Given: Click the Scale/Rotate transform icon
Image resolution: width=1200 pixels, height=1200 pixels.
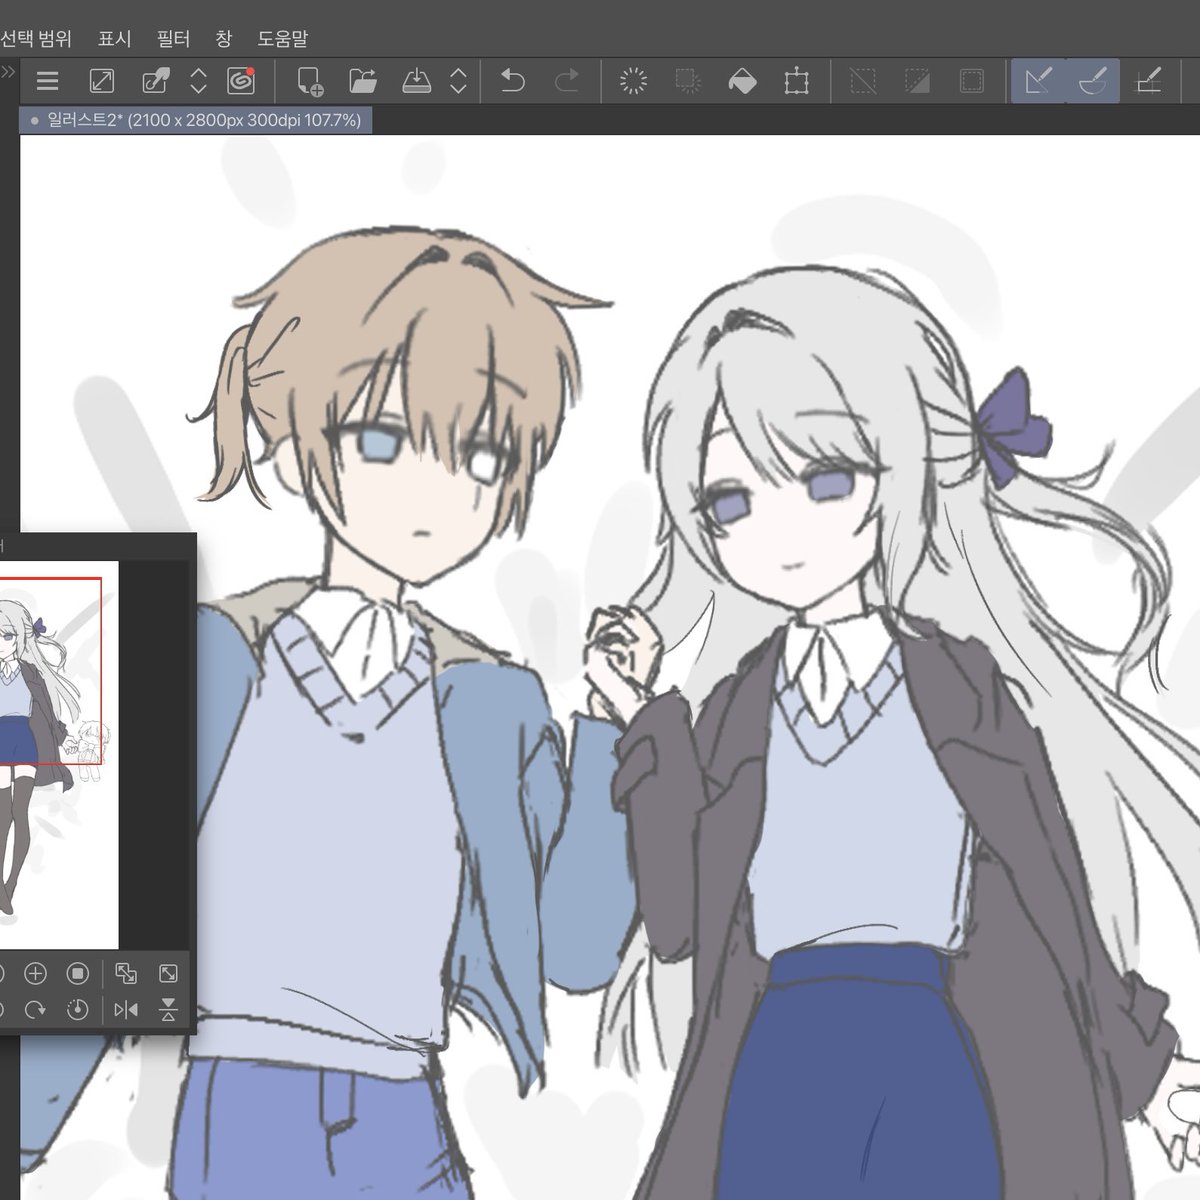Looking at the screenshot, I should coord(797,81).
